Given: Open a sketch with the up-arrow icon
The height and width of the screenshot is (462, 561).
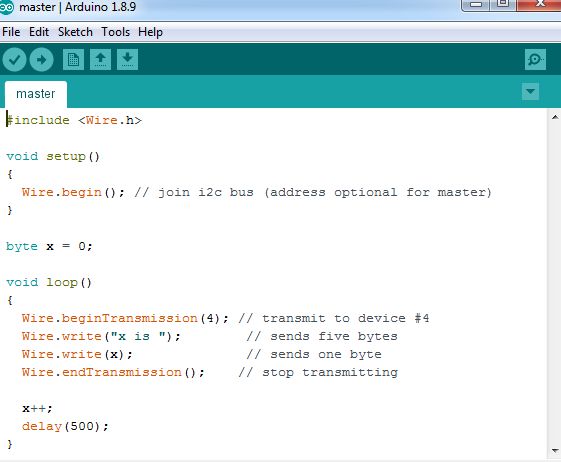Looking at the screenshot, I should pyautogui.click(x=100, y=59).
